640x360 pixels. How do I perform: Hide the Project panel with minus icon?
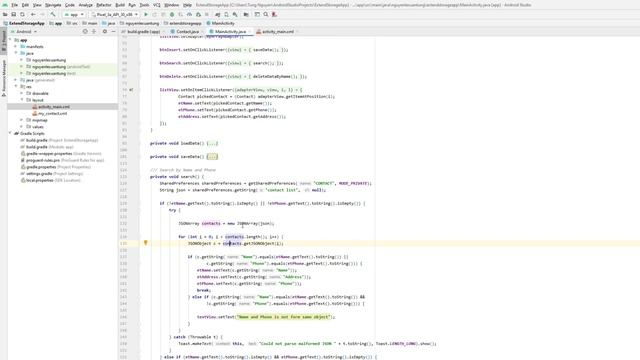pos(113,31)
